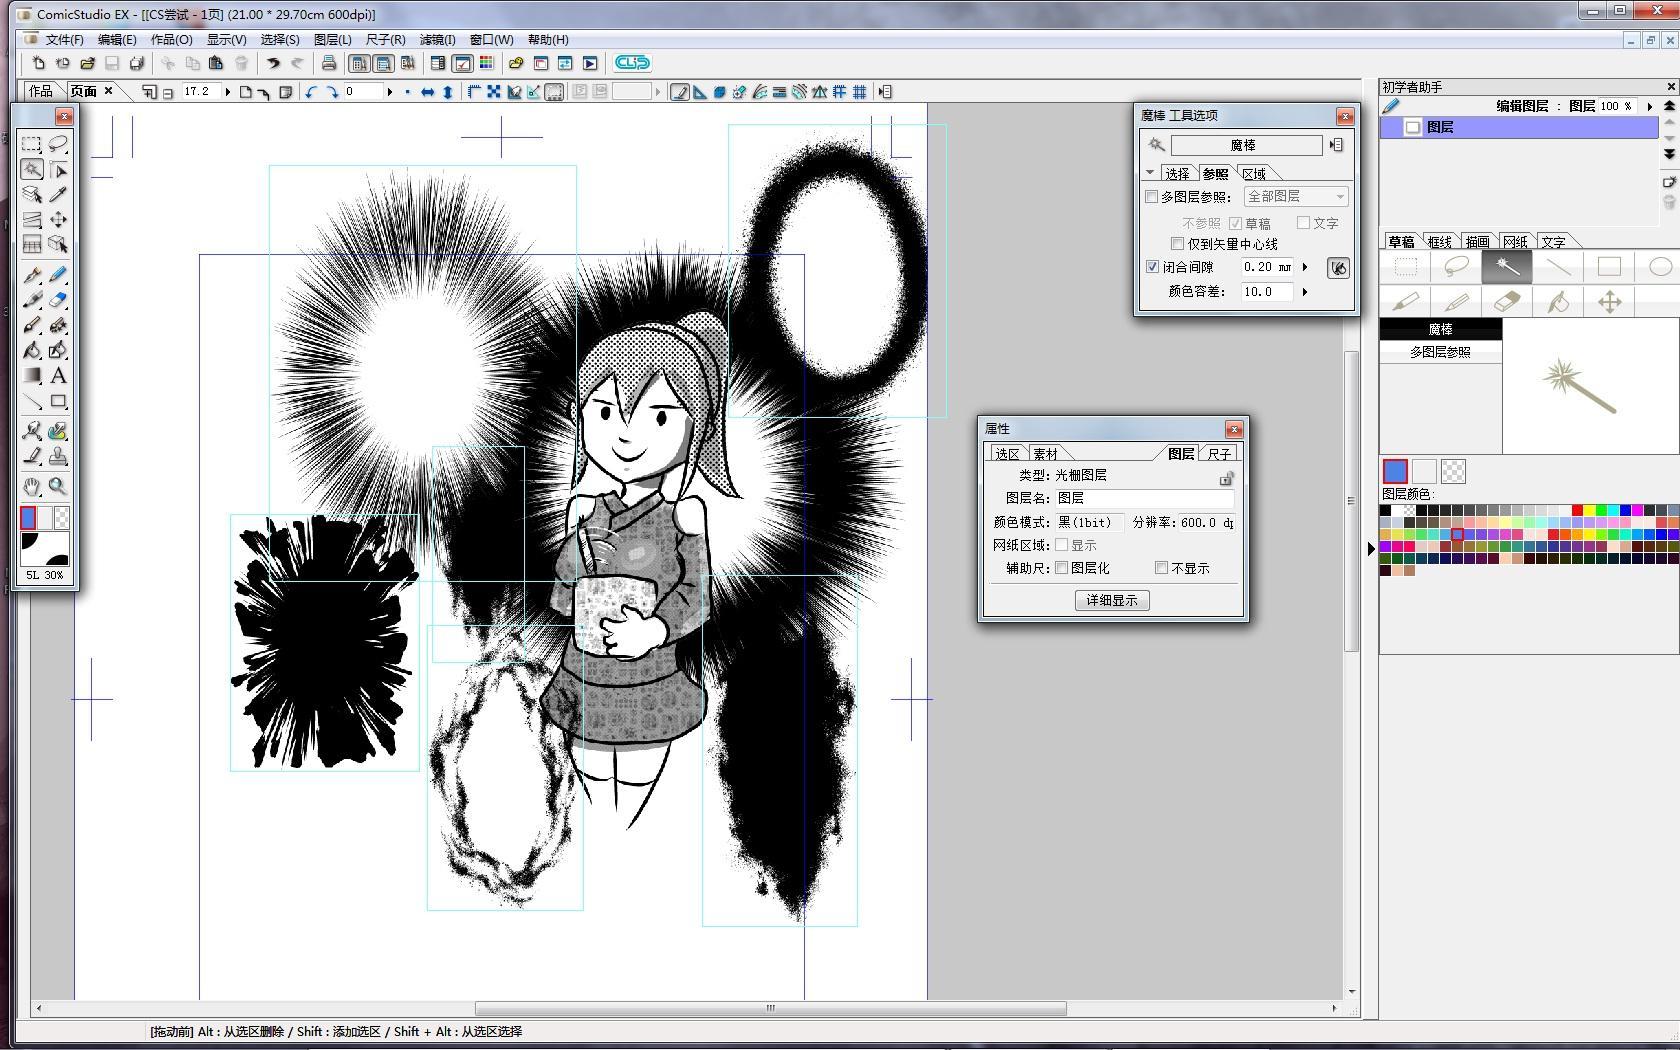Screen dimensions: 1680x1050
Task: Click the Print icon in the toolbar
Action: point(328,63)
